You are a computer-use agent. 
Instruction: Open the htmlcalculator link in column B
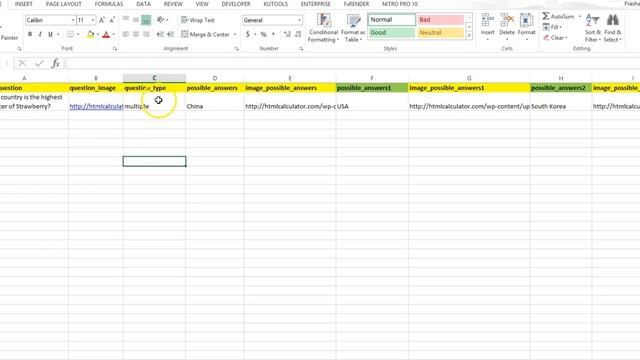click(x=96, y=106)
